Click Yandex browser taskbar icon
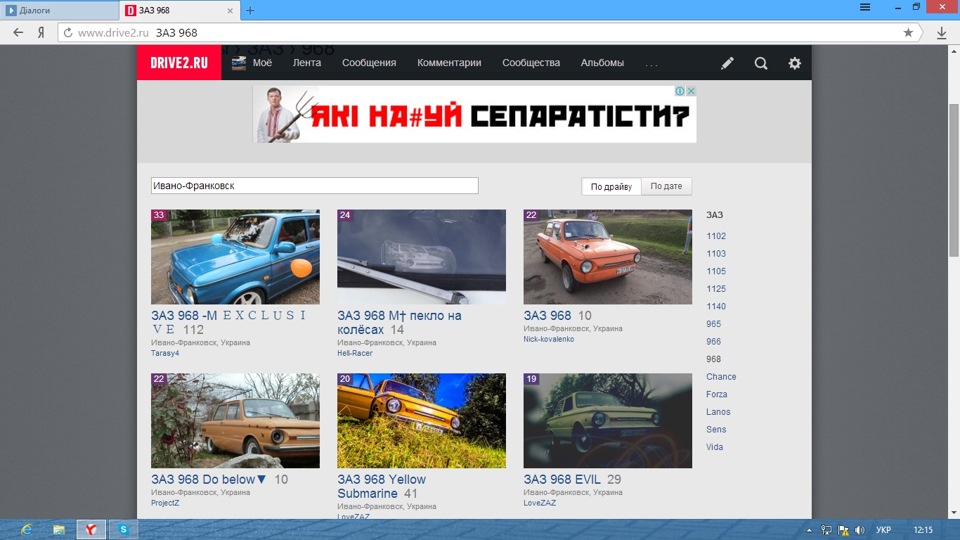Screen dimensions: 960x540 pos(91,530)
